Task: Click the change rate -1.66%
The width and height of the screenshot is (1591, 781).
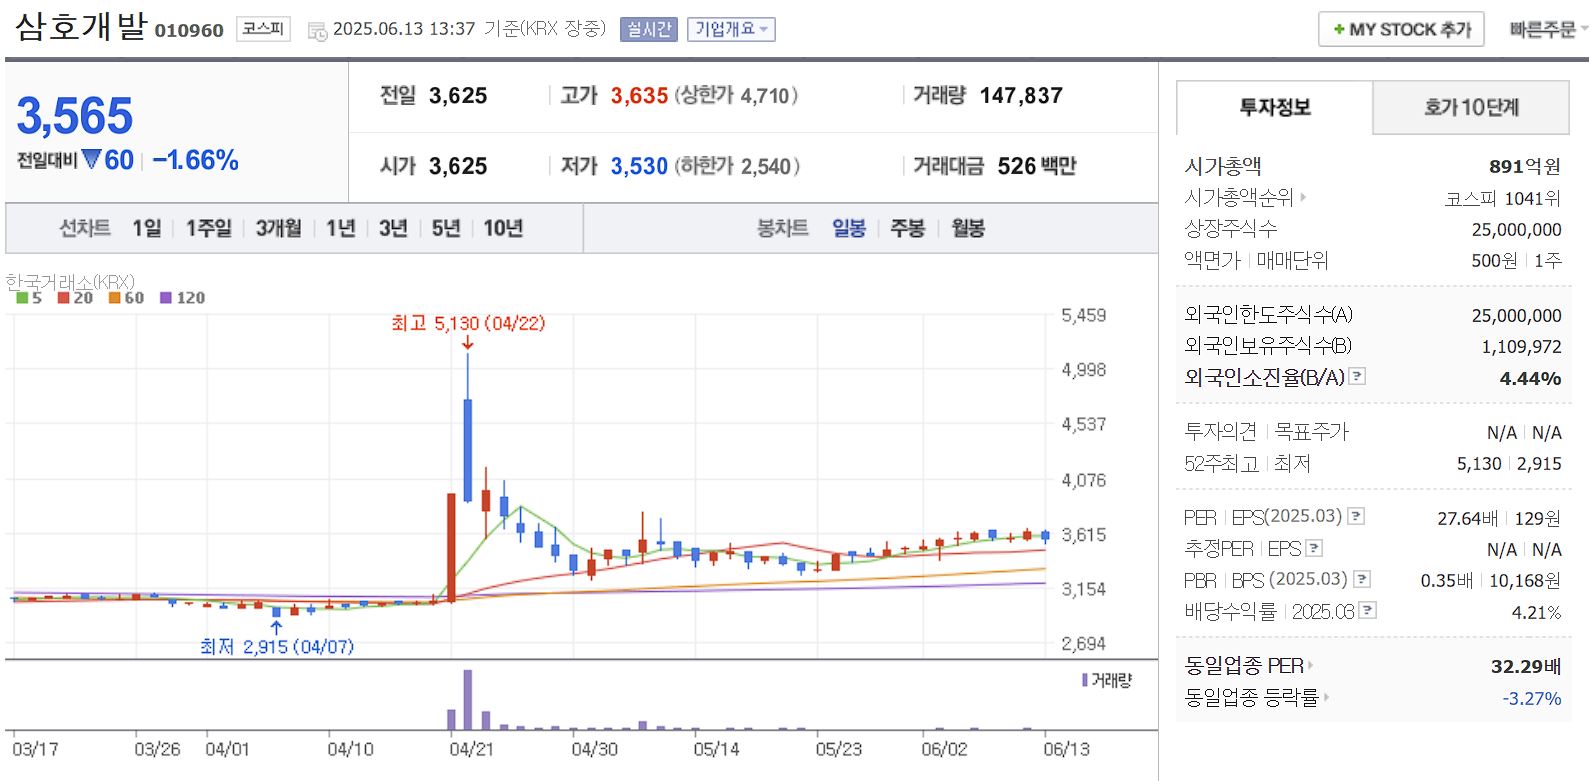Action: coord(196,160)
